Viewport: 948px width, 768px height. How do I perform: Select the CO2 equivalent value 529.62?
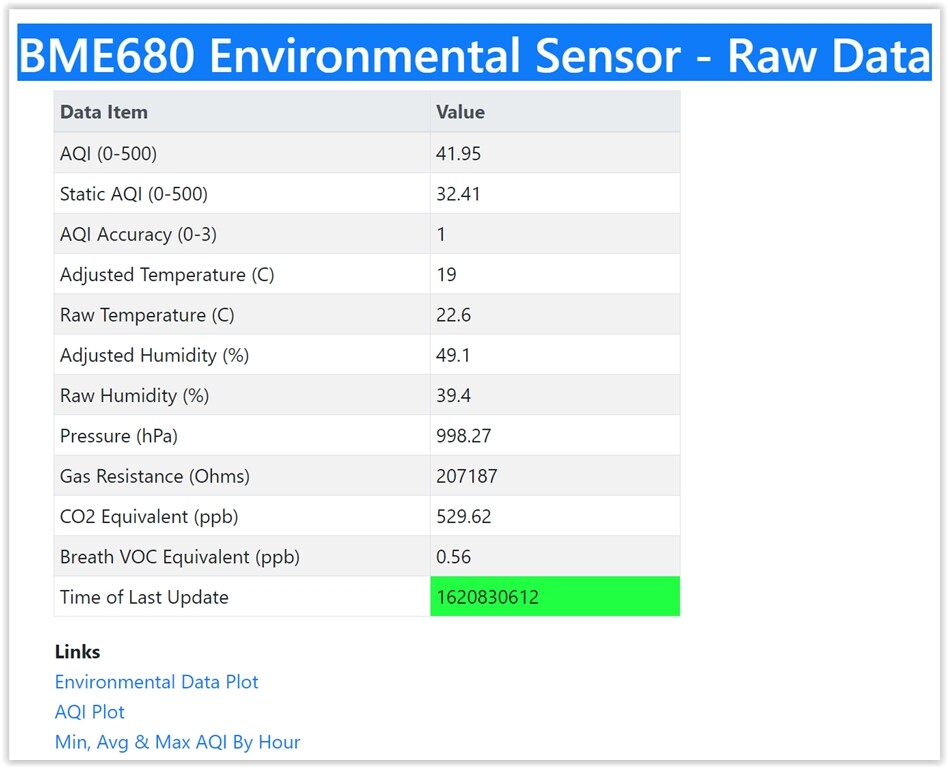pos(464,517)
